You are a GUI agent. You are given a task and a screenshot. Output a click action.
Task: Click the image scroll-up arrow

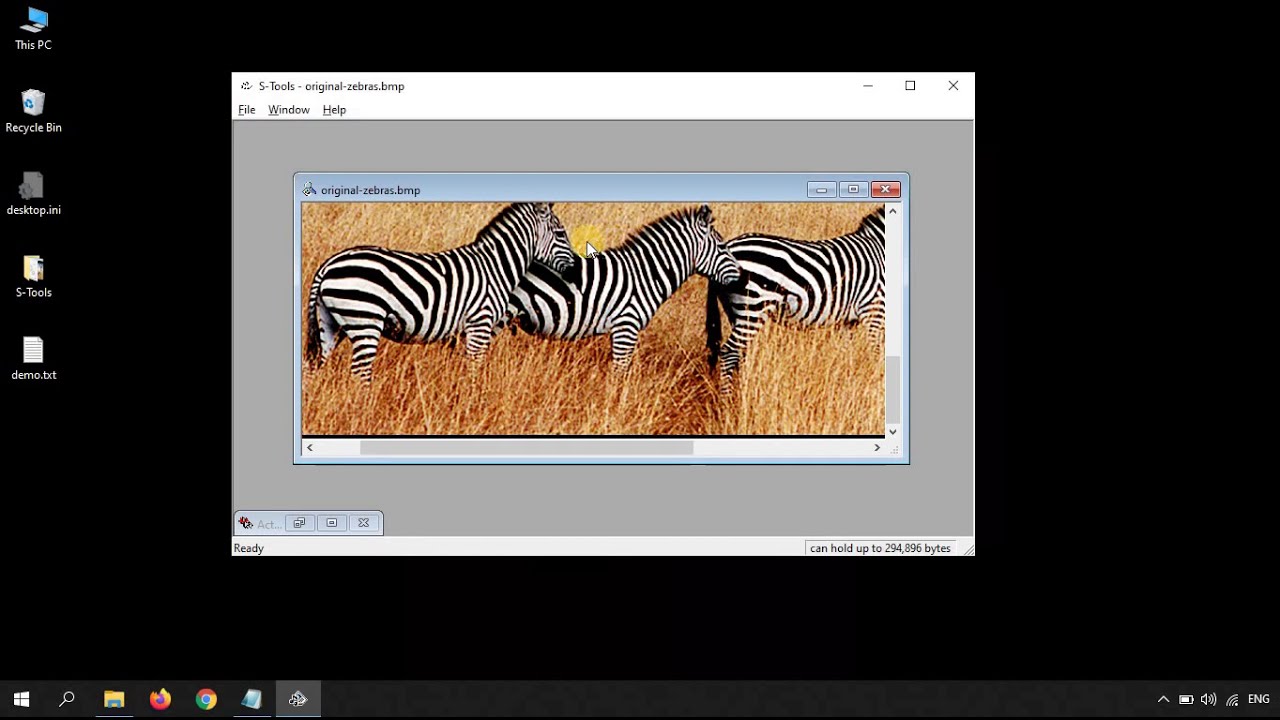[893, 211]
